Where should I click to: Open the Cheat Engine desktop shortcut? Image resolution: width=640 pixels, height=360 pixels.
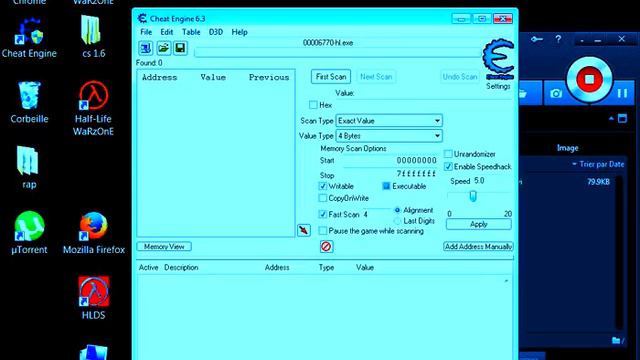29,38
